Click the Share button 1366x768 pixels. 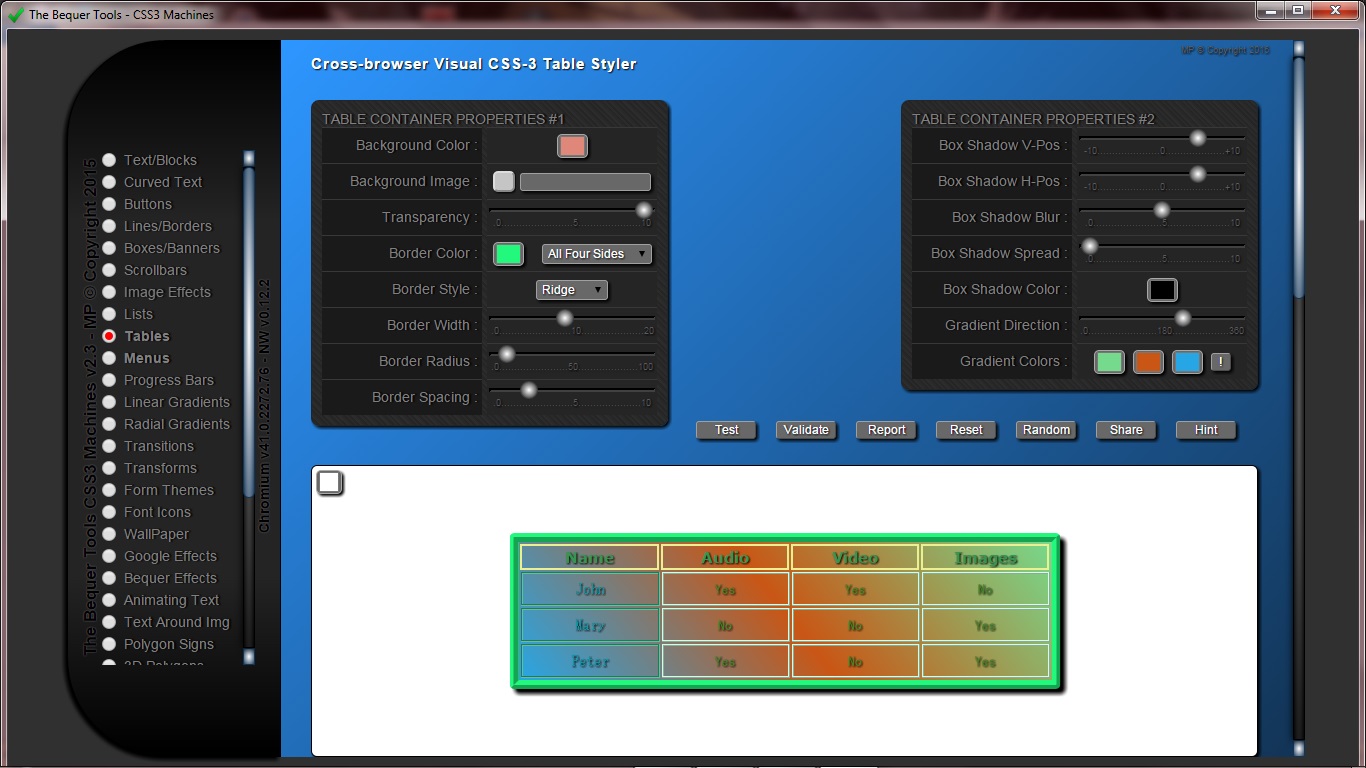1127,430
